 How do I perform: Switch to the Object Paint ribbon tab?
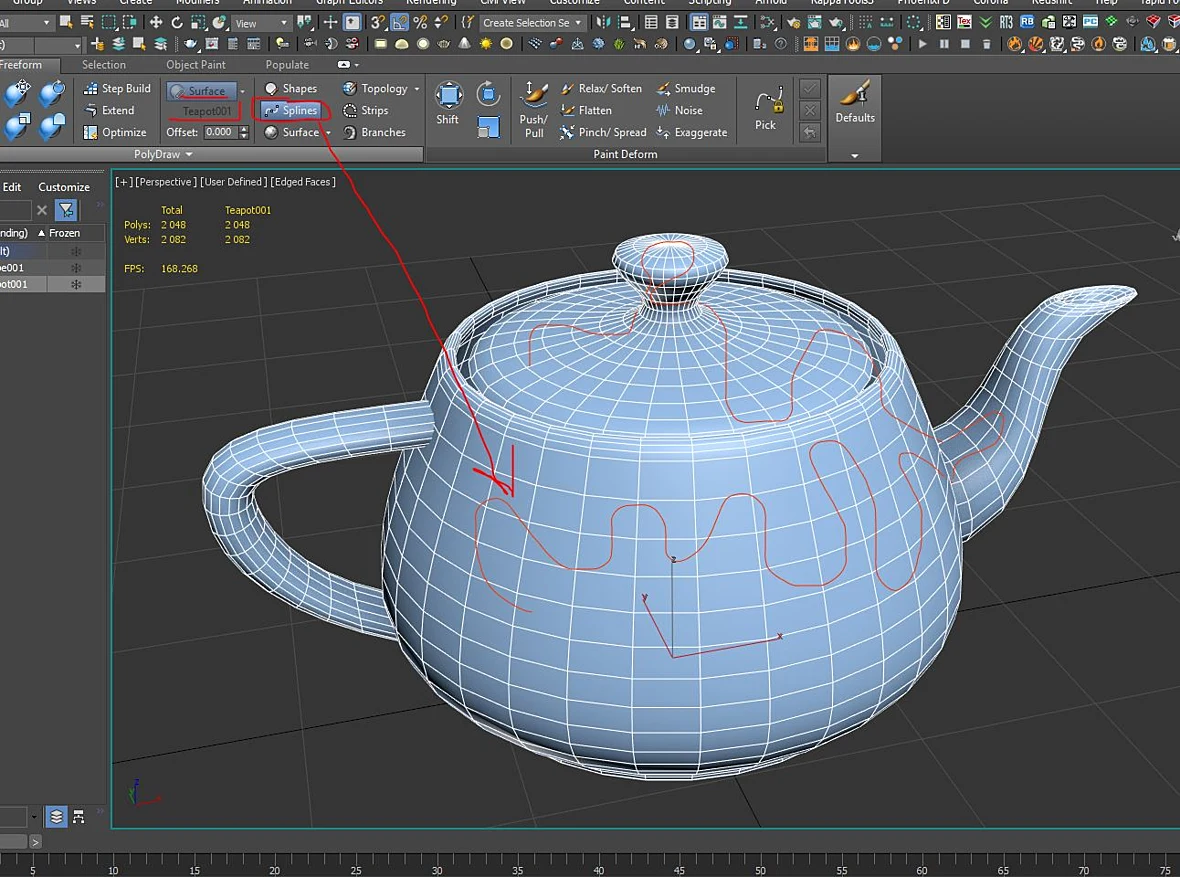(x=196, y=65)
